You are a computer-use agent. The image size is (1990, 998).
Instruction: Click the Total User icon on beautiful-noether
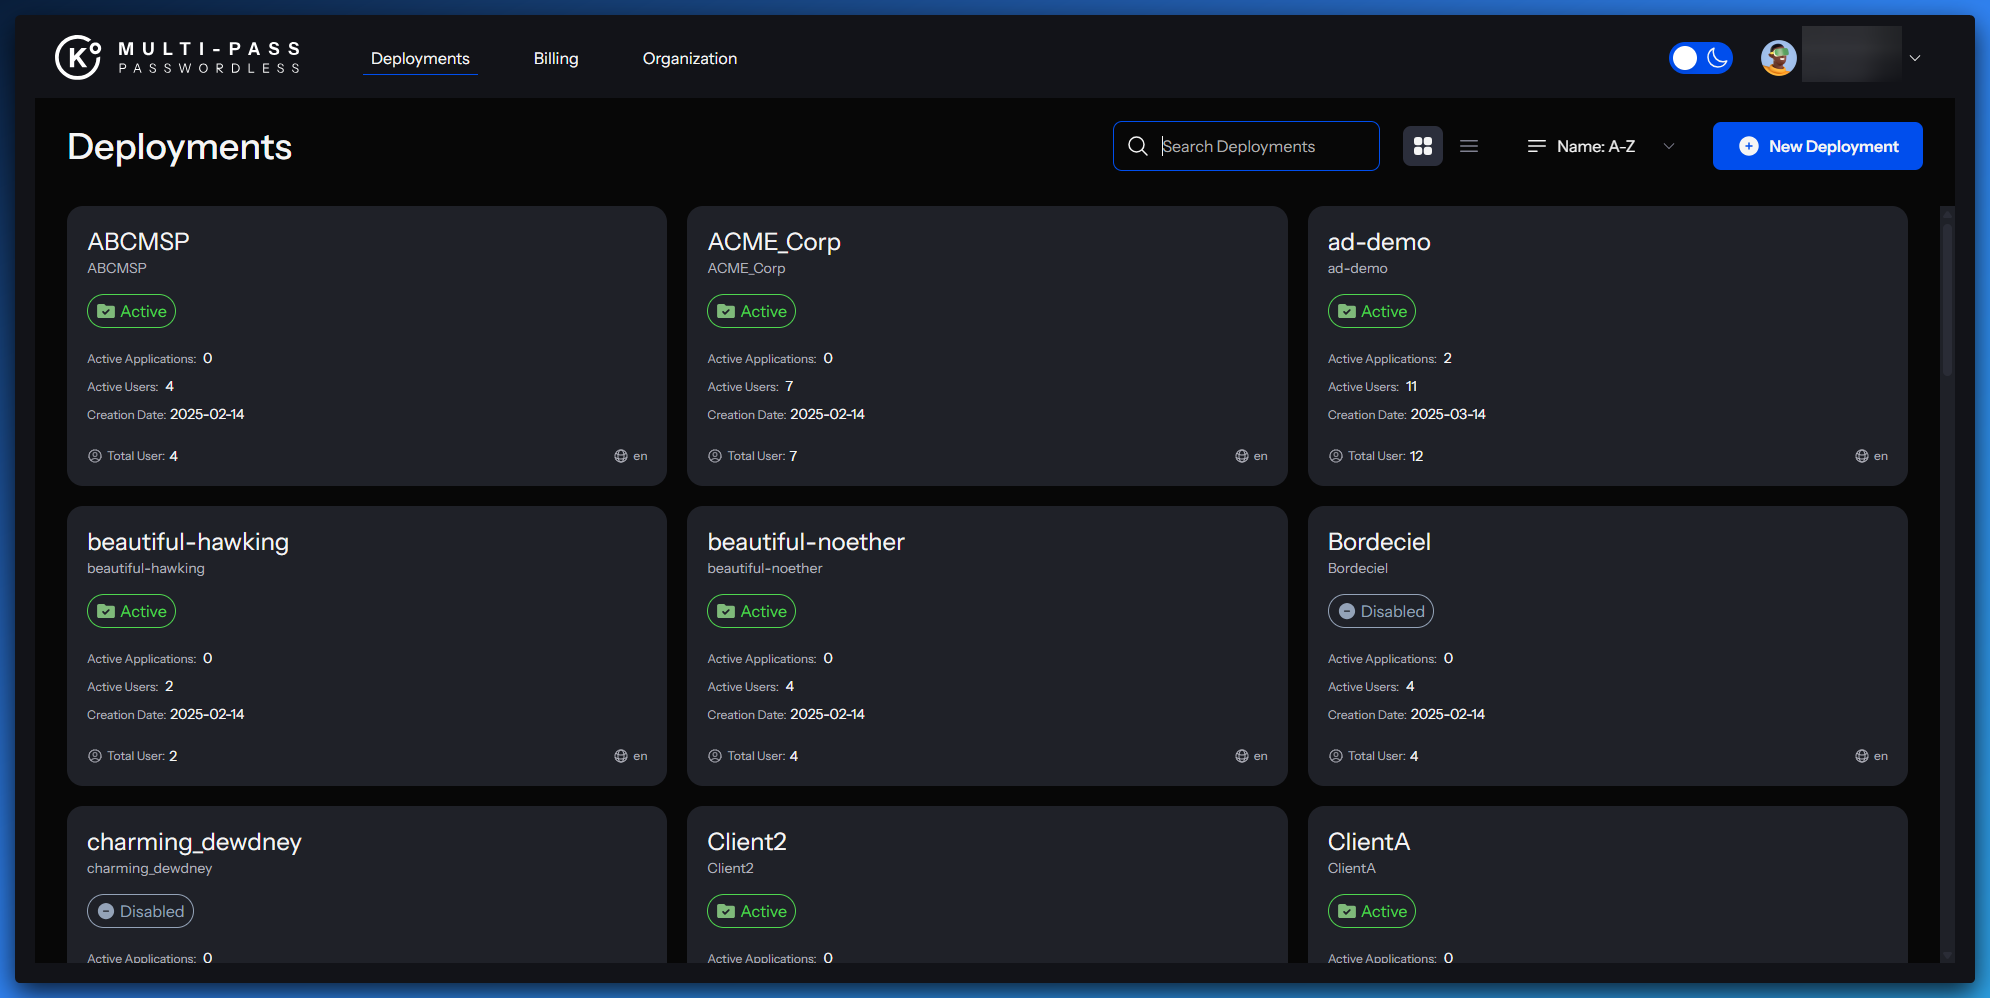(715, 756)
